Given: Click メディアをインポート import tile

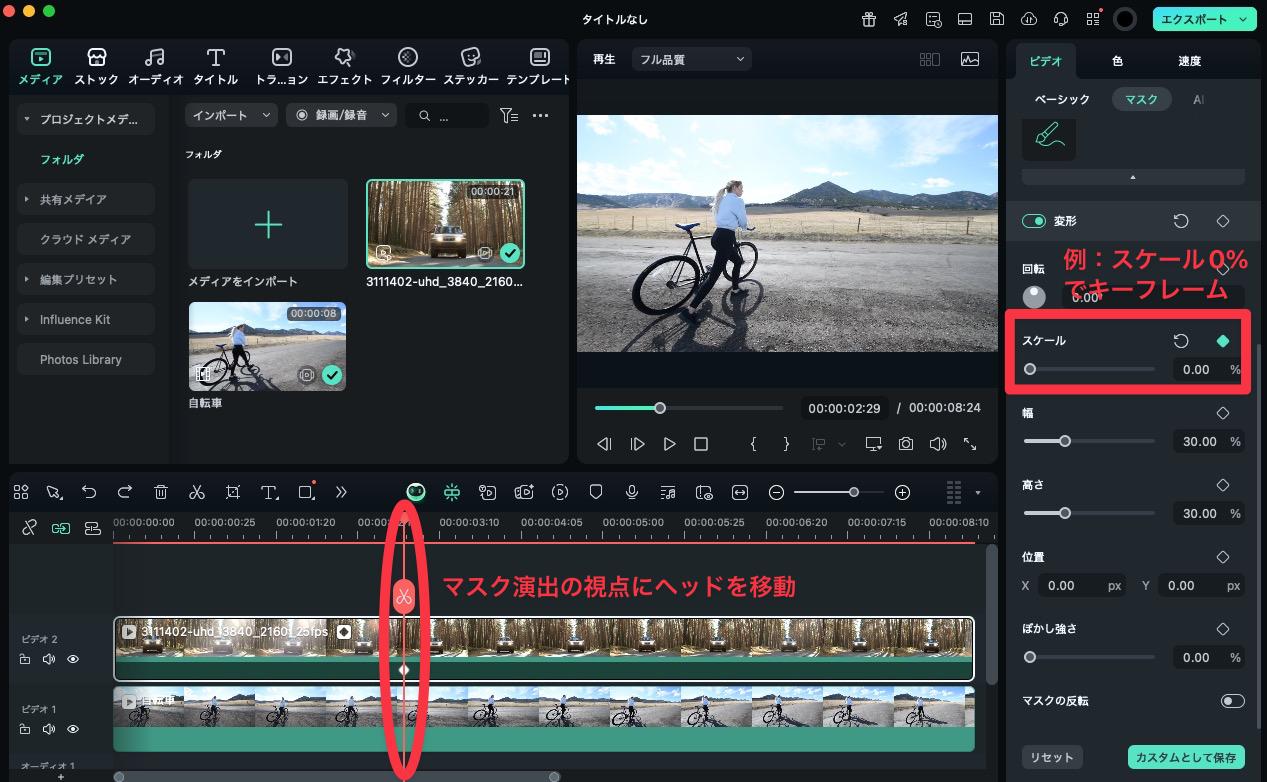Looking at the screenshot, I should click(268, 224).
